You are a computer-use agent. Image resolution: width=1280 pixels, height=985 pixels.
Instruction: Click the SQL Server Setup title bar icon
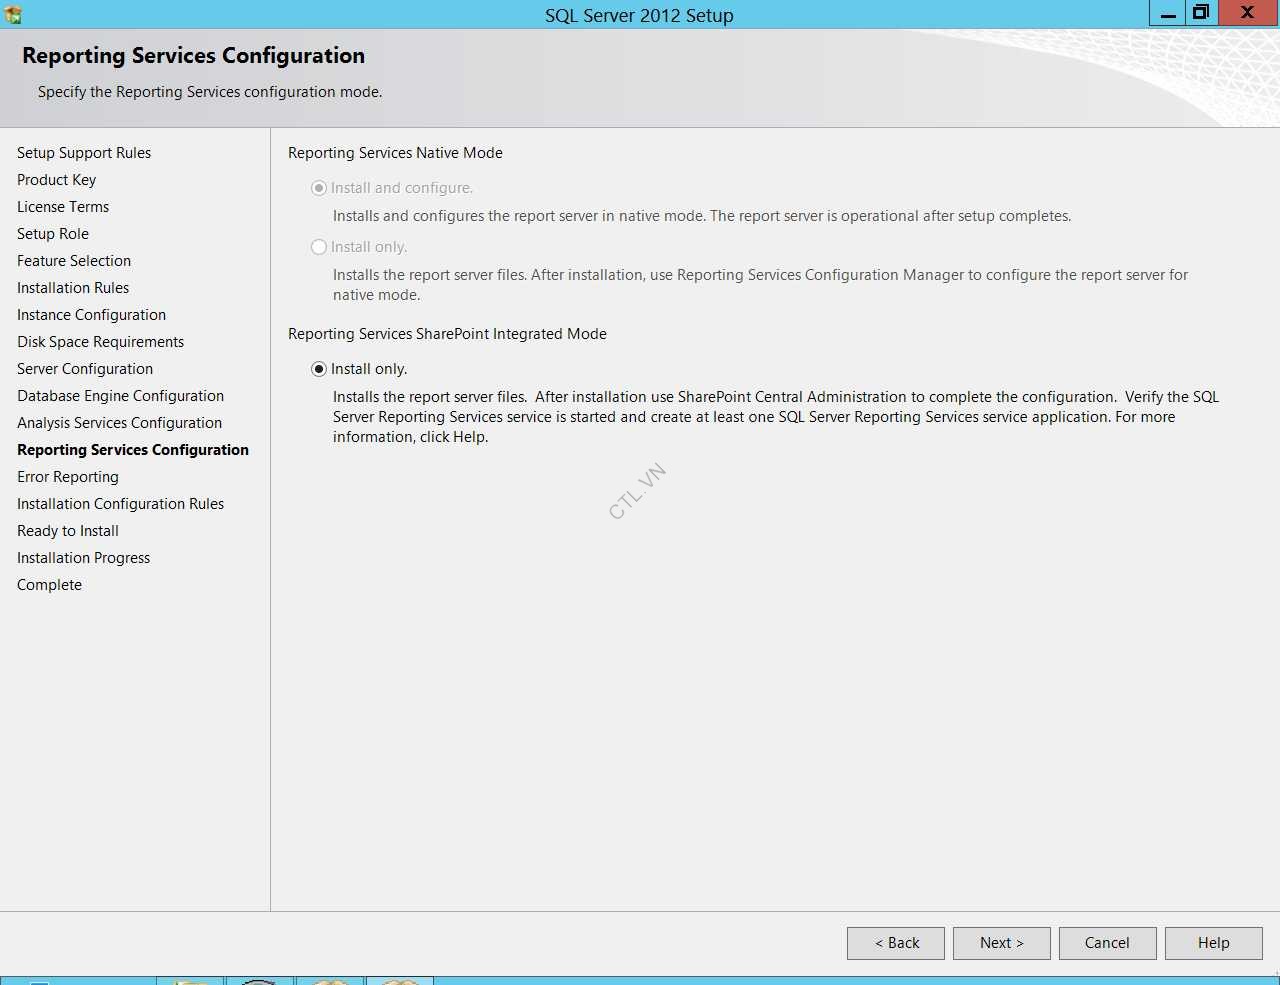[13, 14]
